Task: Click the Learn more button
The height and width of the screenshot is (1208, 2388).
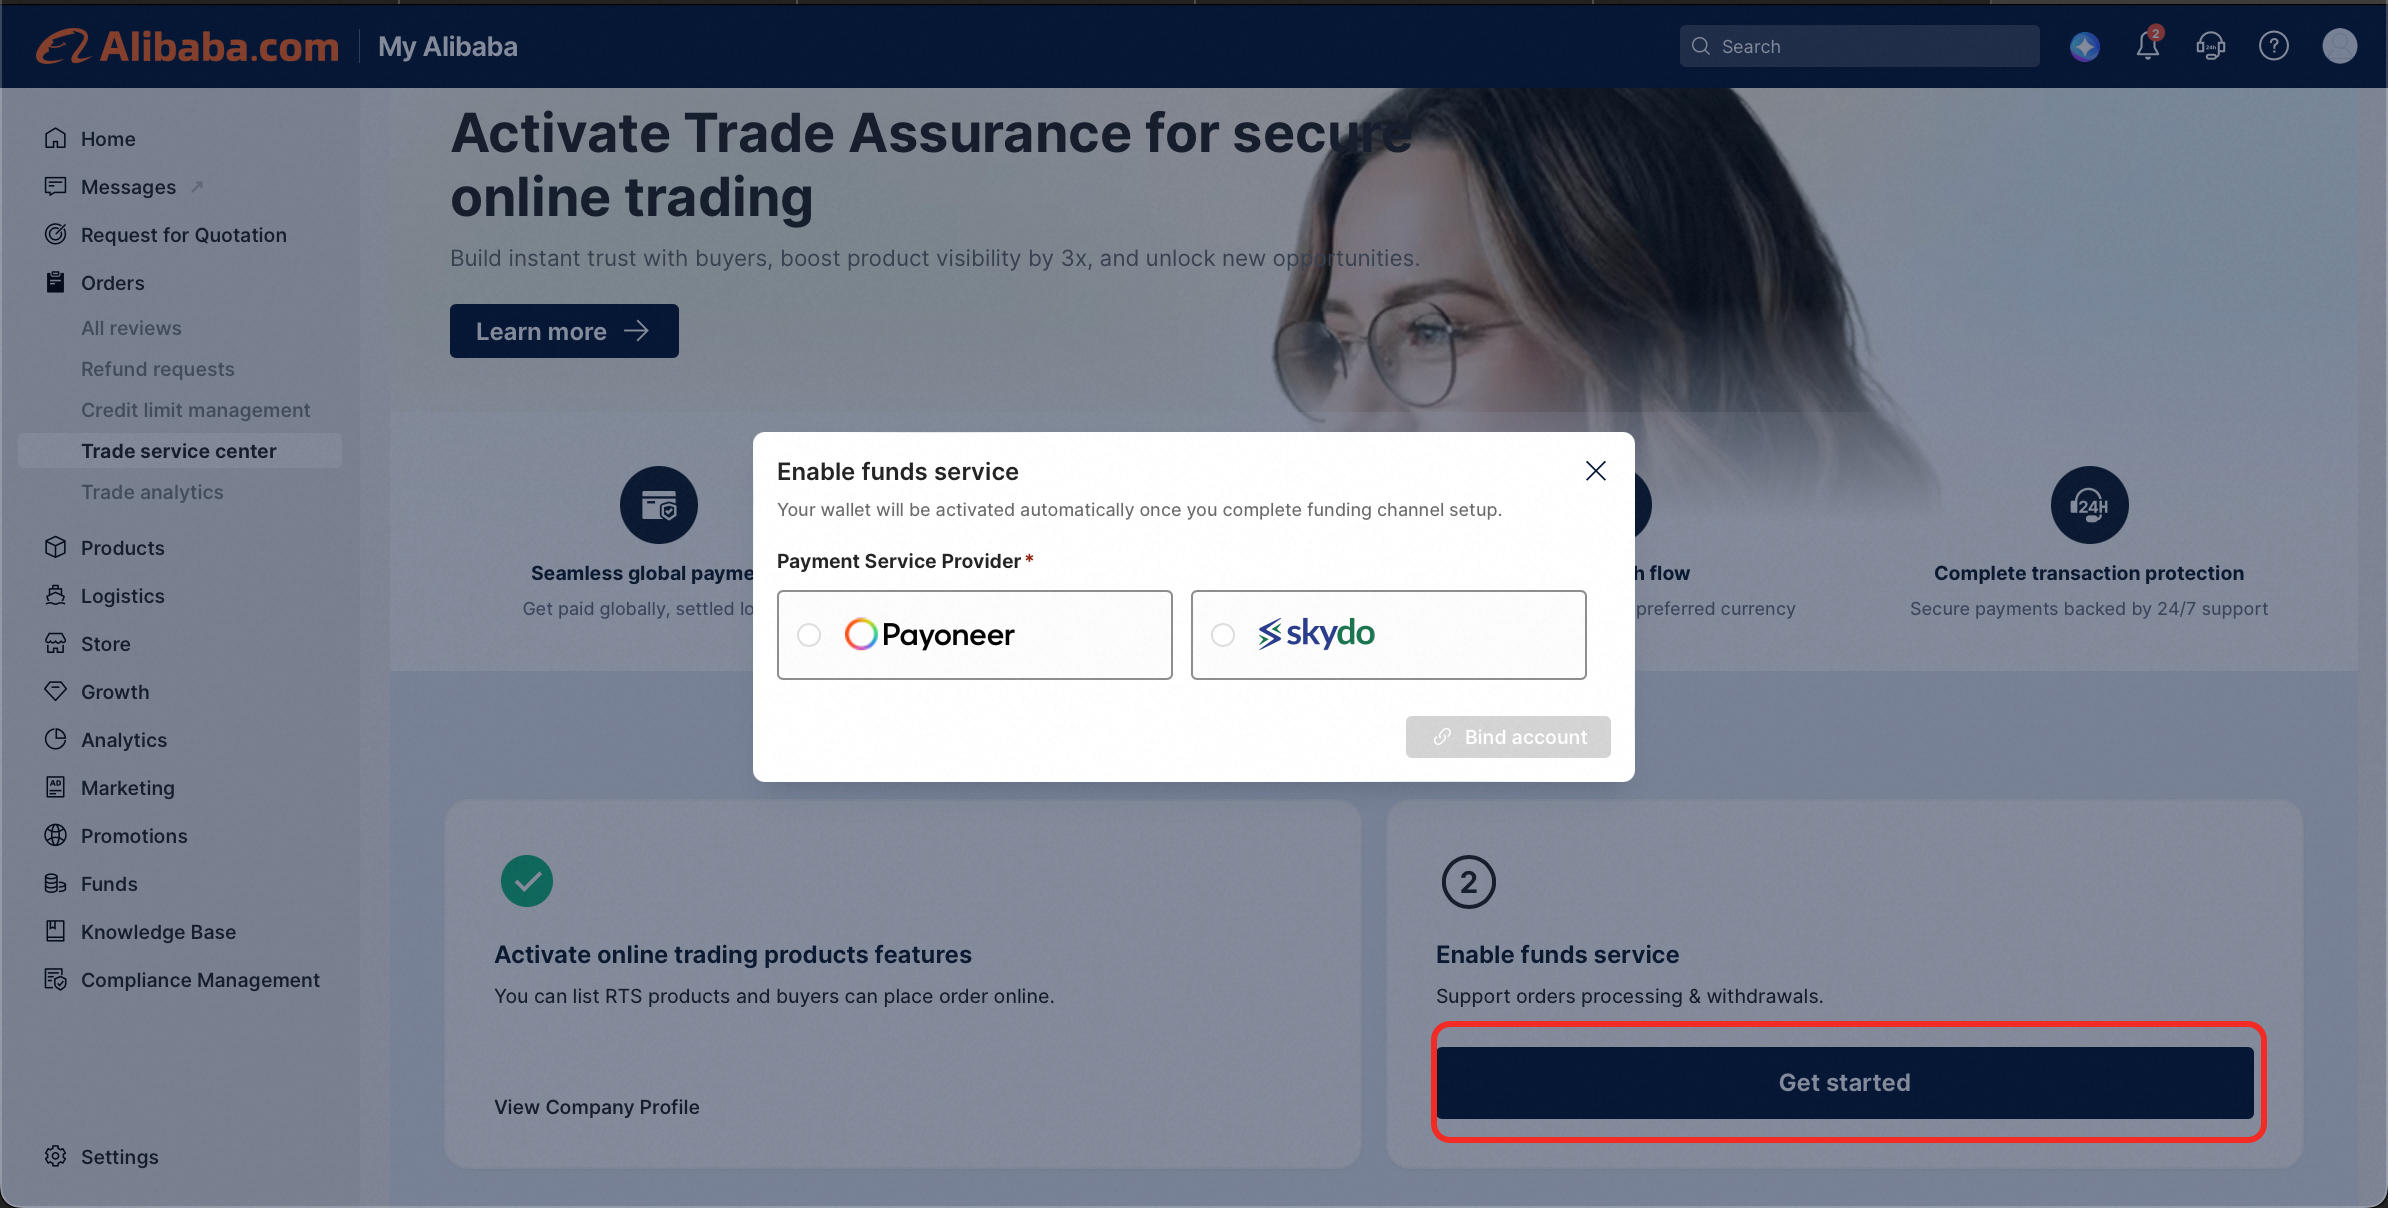Action: coord(564,331)
